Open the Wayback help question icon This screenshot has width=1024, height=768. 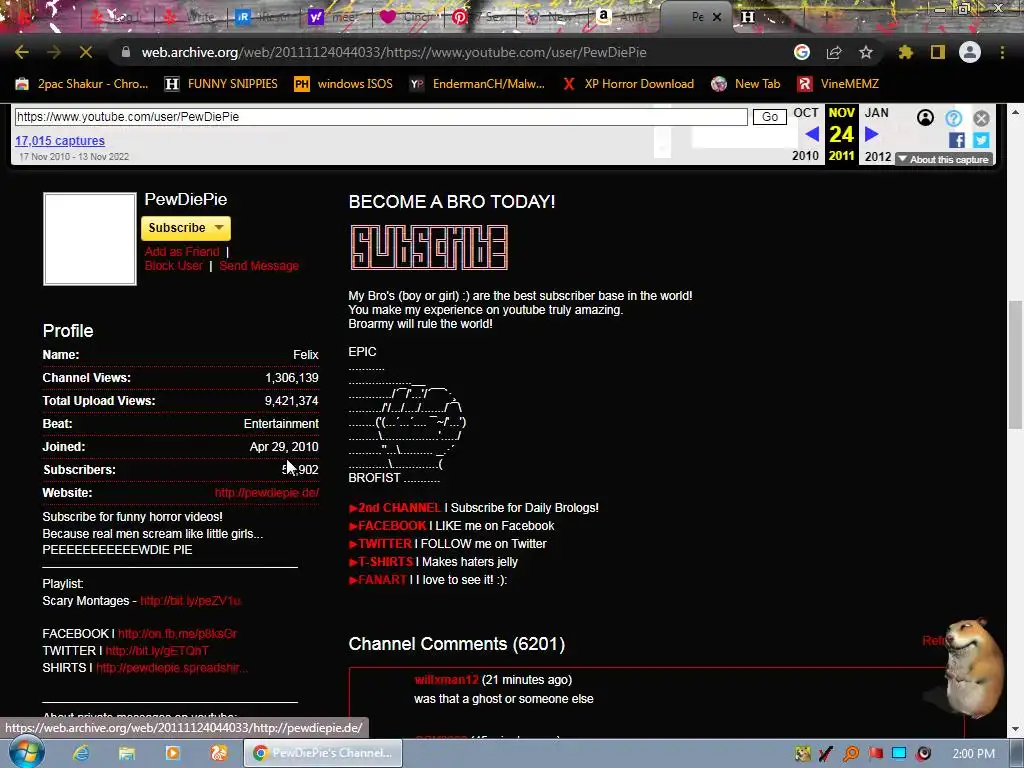click(x=953, y=118)
